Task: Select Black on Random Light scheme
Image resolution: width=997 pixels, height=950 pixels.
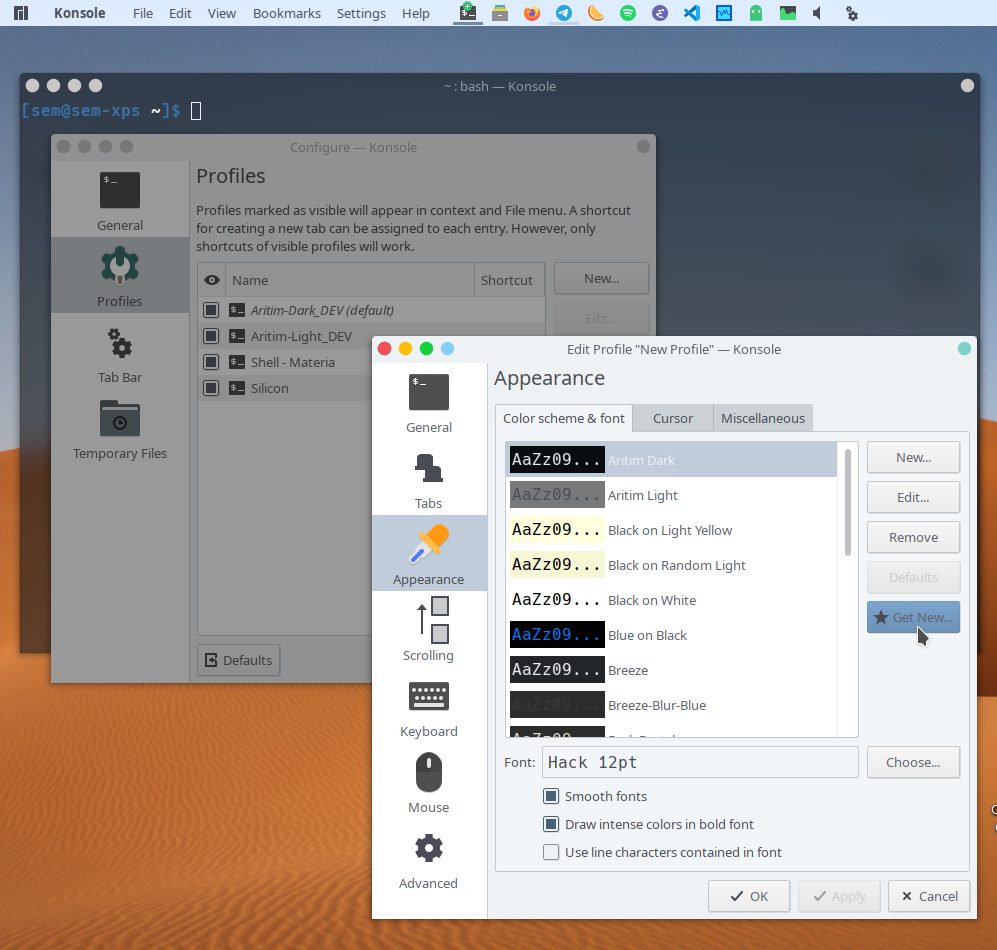Action: tap(672, 565)
